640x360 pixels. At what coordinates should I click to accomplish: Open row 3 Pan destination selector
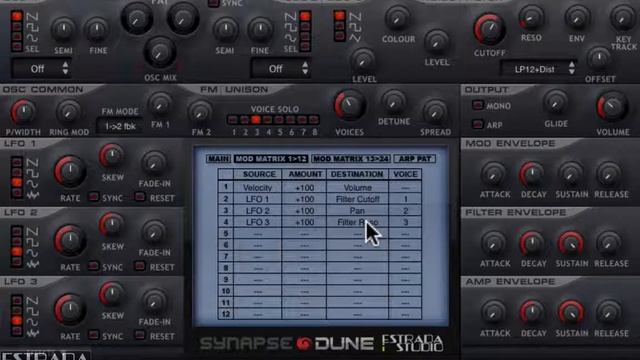pos(358,211)
